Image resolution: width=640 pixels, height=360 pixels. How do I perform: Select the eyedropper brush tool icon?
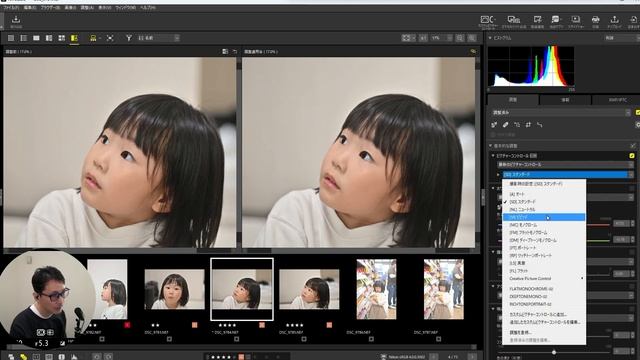click(x=505, y=124)
